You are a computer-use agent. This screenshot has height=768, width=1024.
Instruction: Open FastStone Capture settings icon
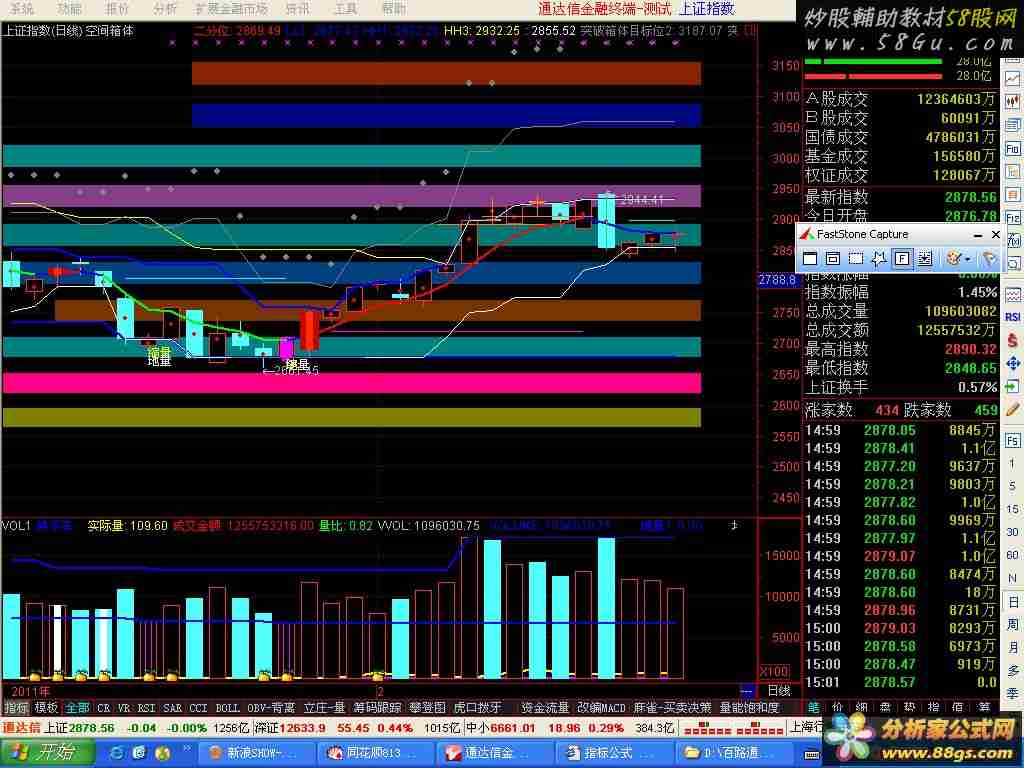989,259
